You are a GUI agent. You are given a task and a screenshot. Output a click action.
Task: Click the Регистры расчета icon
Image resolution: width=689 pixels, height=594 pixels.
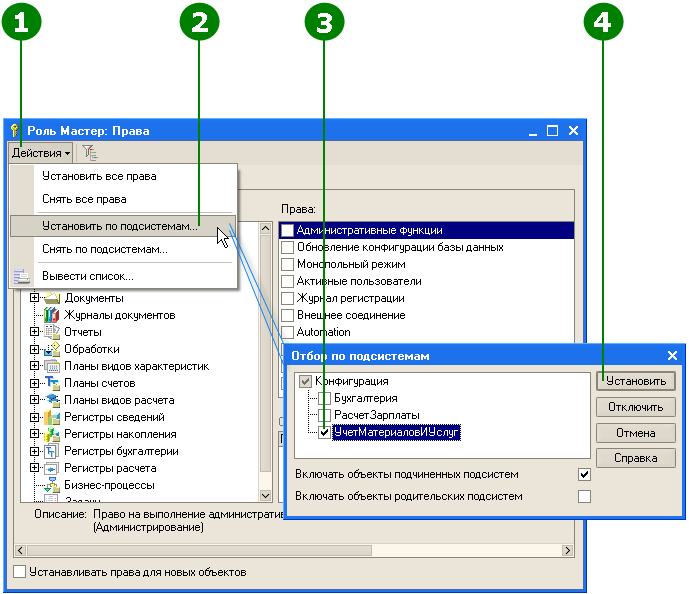click(x=52, y=468)
